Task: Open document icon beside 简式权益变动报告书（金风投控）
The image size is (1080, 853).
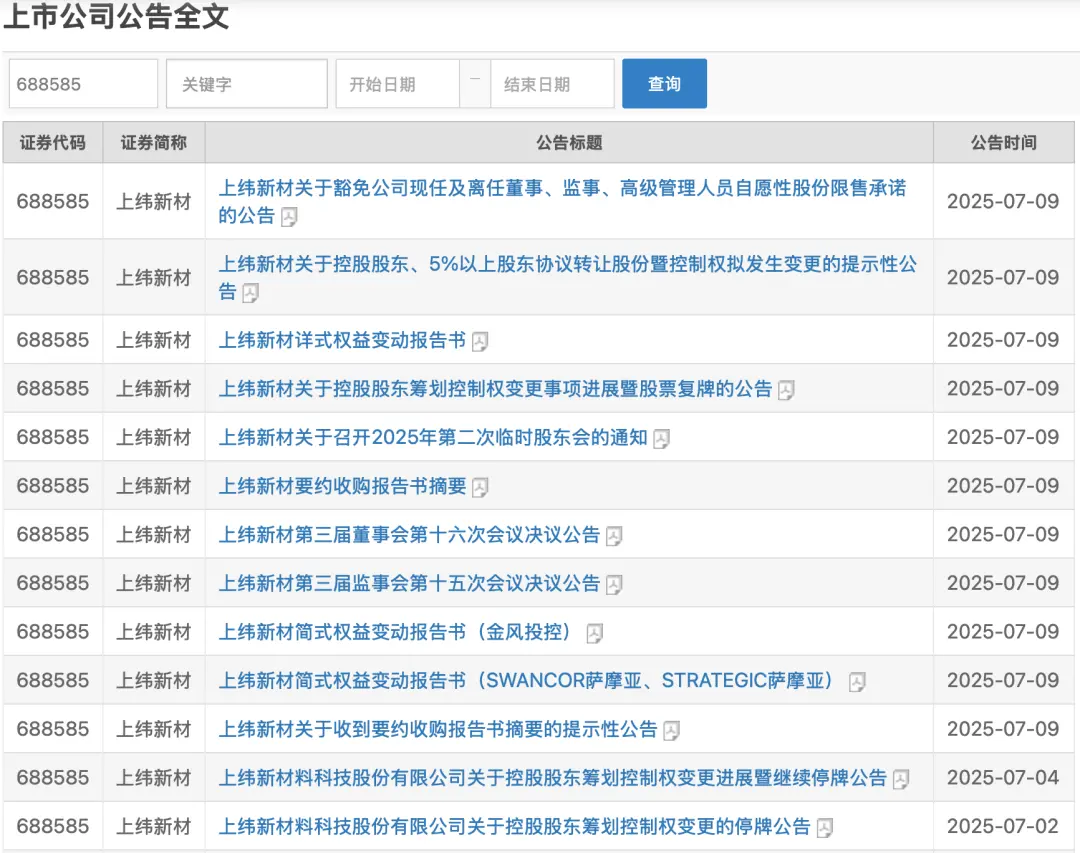Action: coord(594,633)
